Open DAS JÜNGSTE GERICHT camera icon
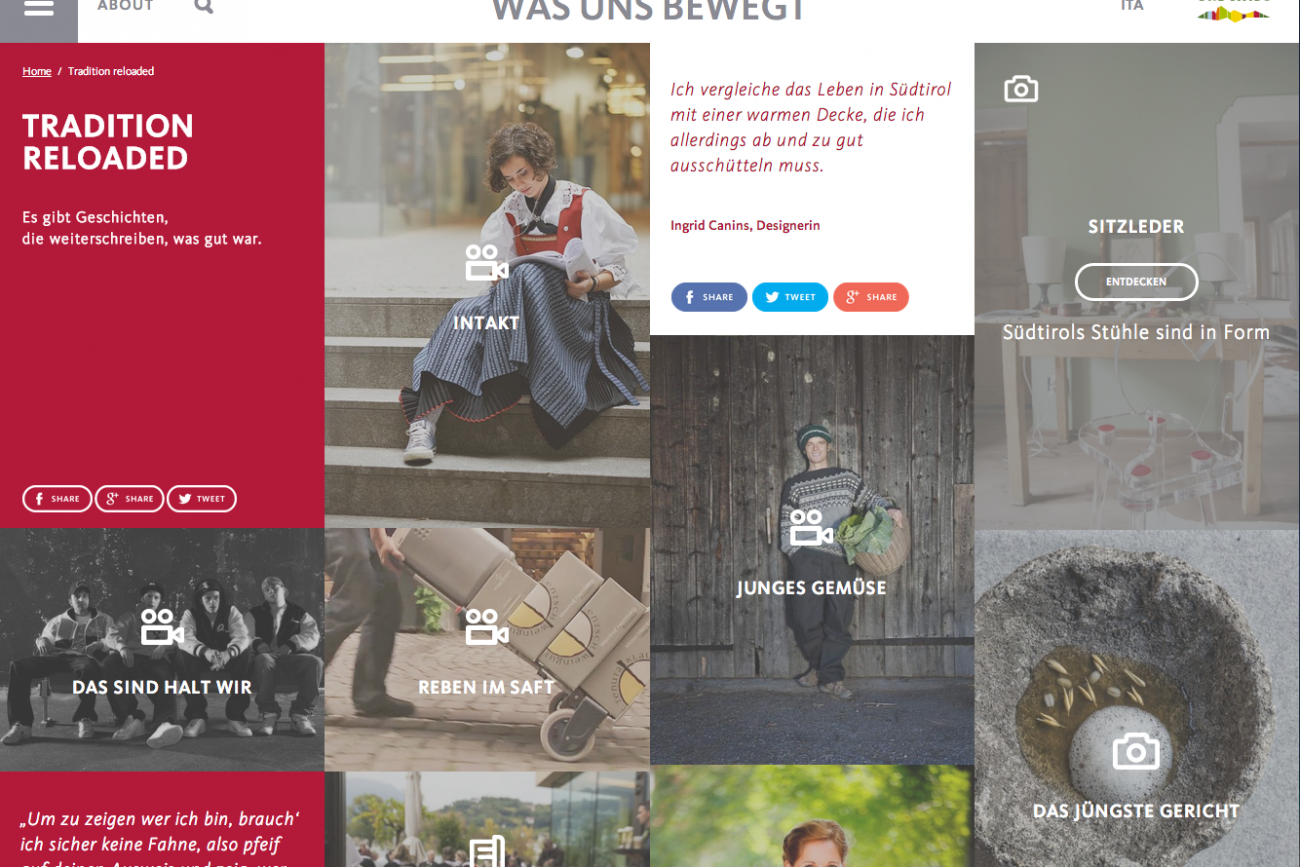 [1136, 751]
